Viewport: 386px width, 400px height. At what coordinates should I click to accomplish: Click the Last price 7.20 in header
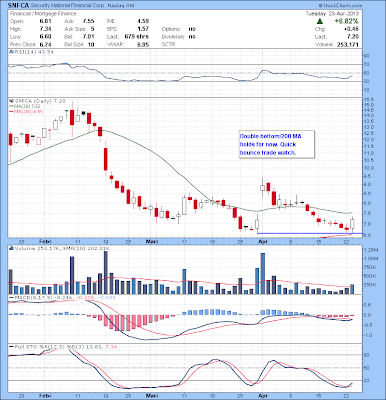click(x=353, y=37)
